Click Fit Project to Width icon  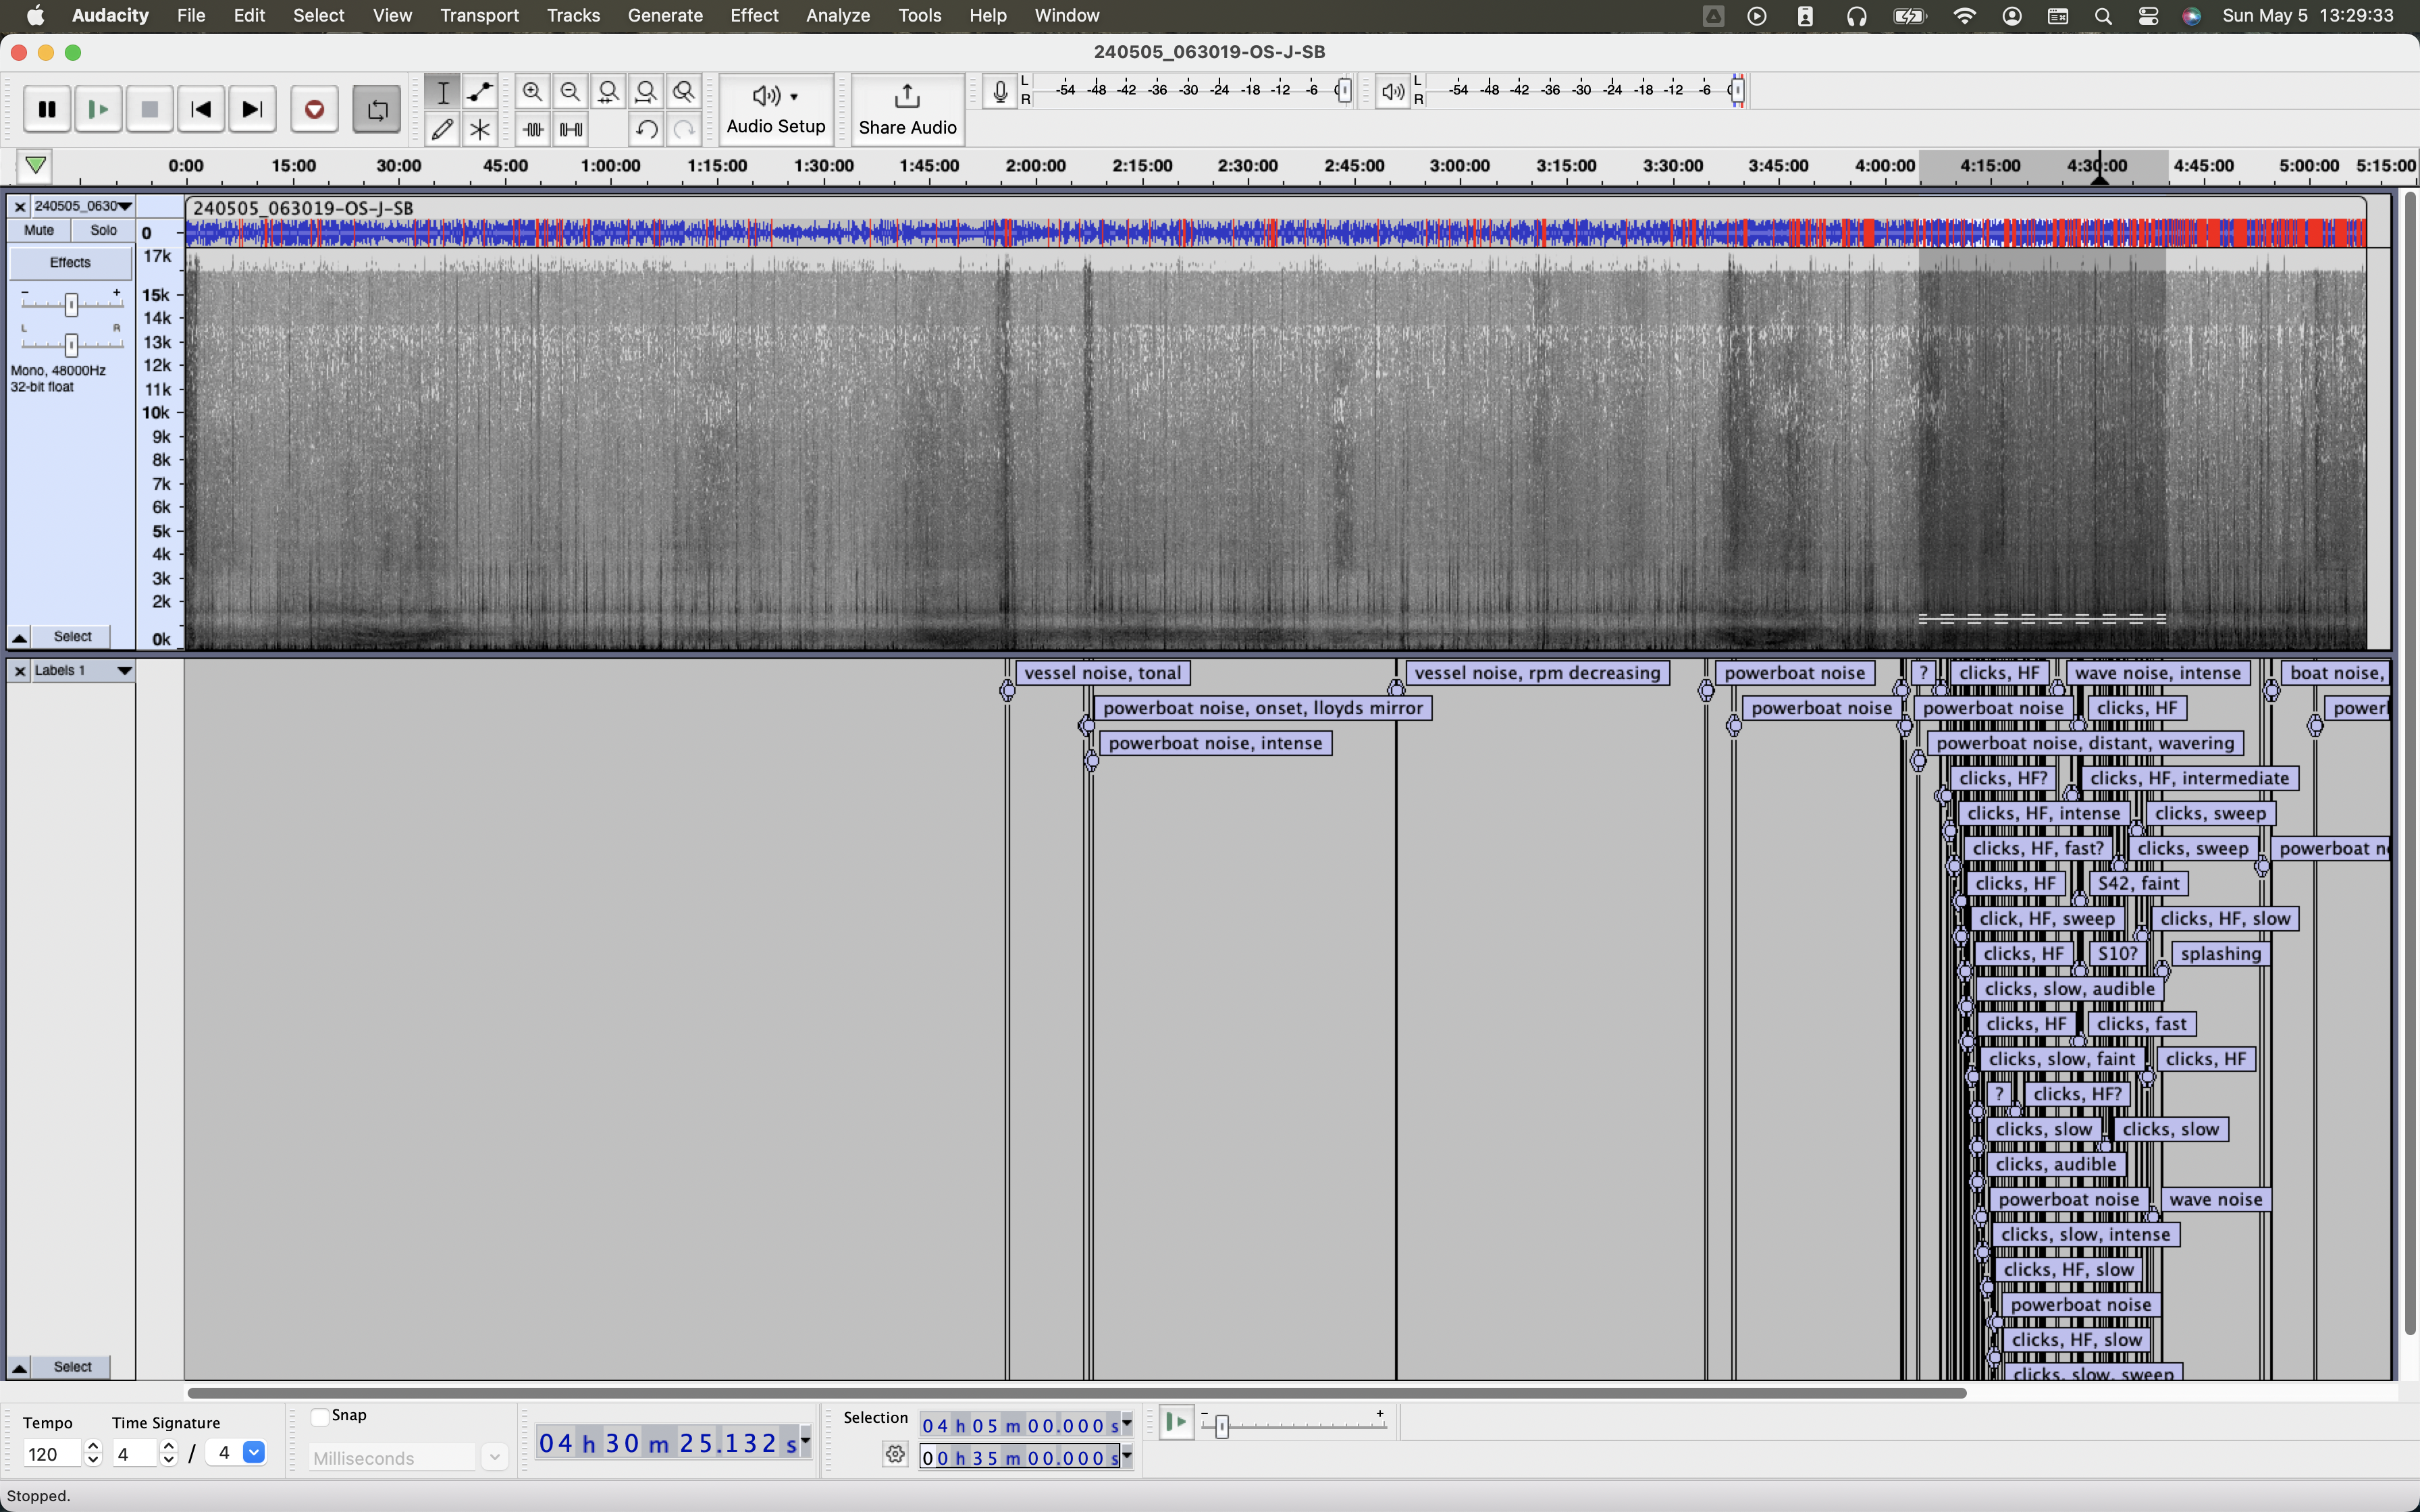point(646,92)
